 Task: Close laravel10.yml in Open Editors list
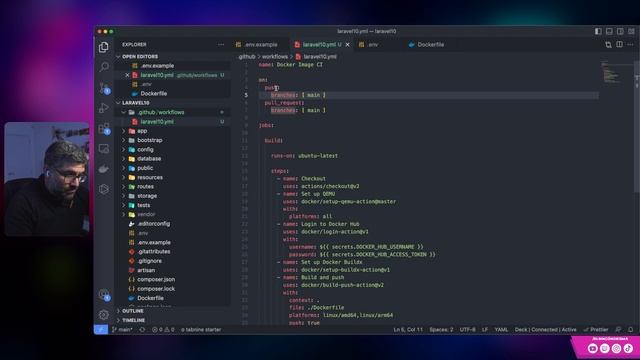pos(127,75)
